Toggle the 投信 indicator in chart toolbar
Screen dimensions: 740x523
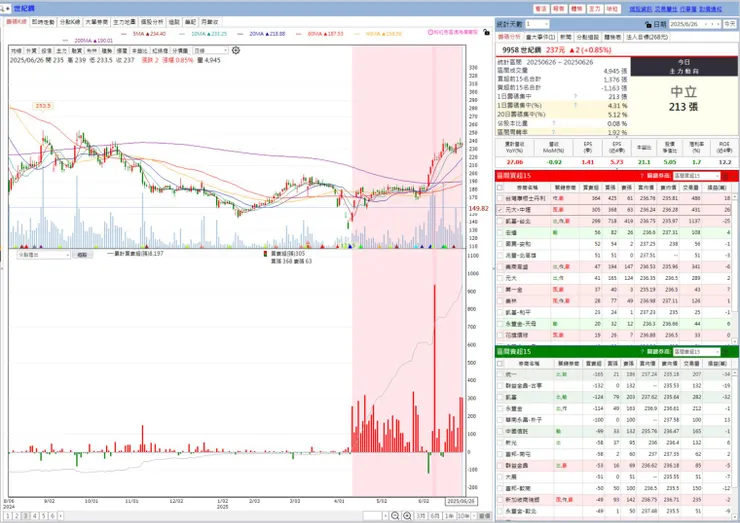[46, 51]
